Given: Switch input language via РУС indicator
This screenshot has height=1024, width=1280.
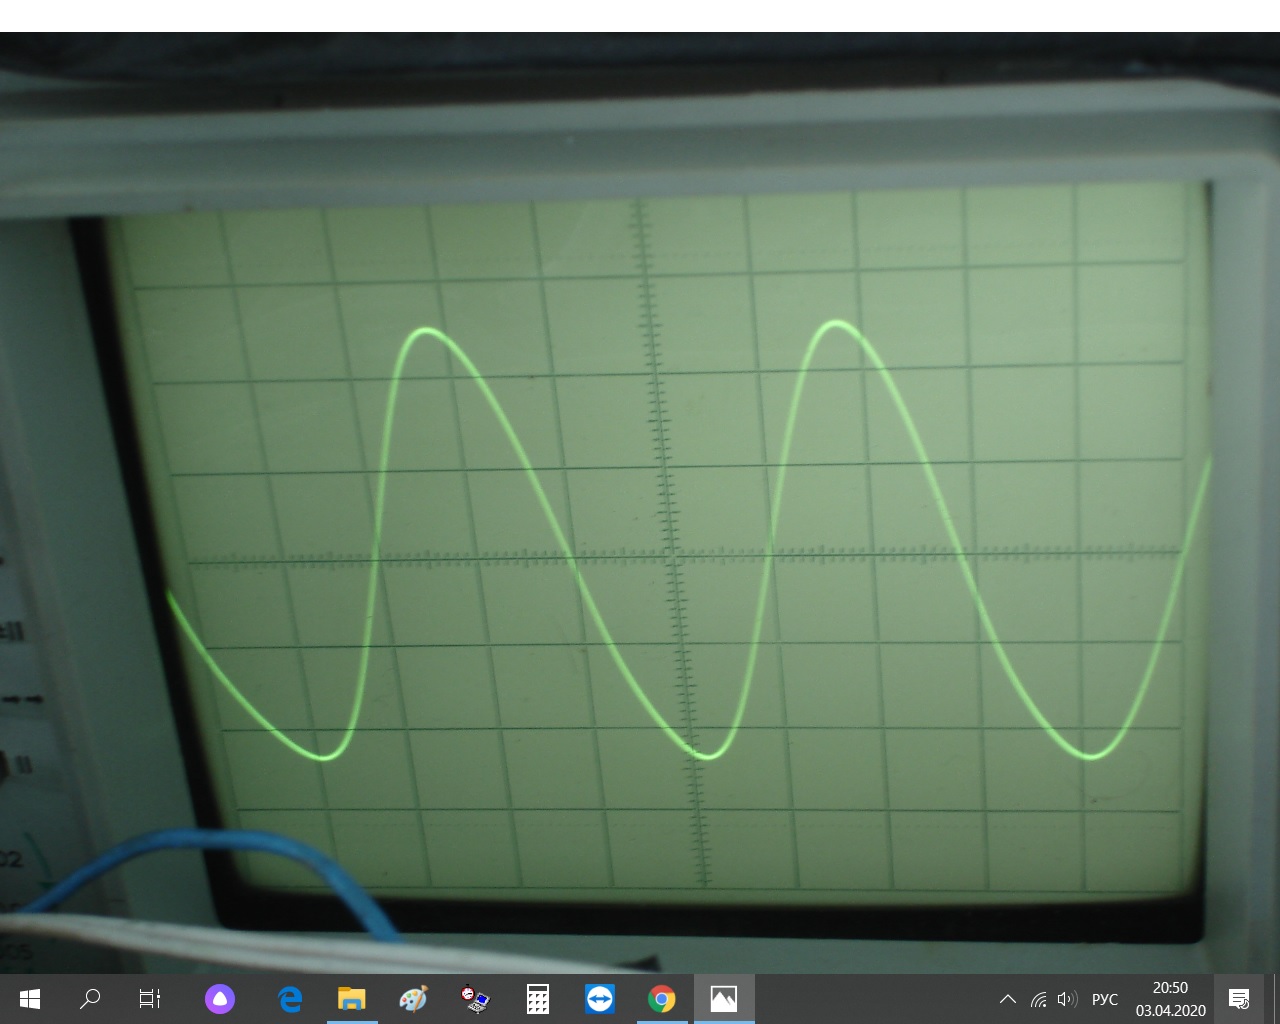Looking at the screenshot, I should [1105, 999].
